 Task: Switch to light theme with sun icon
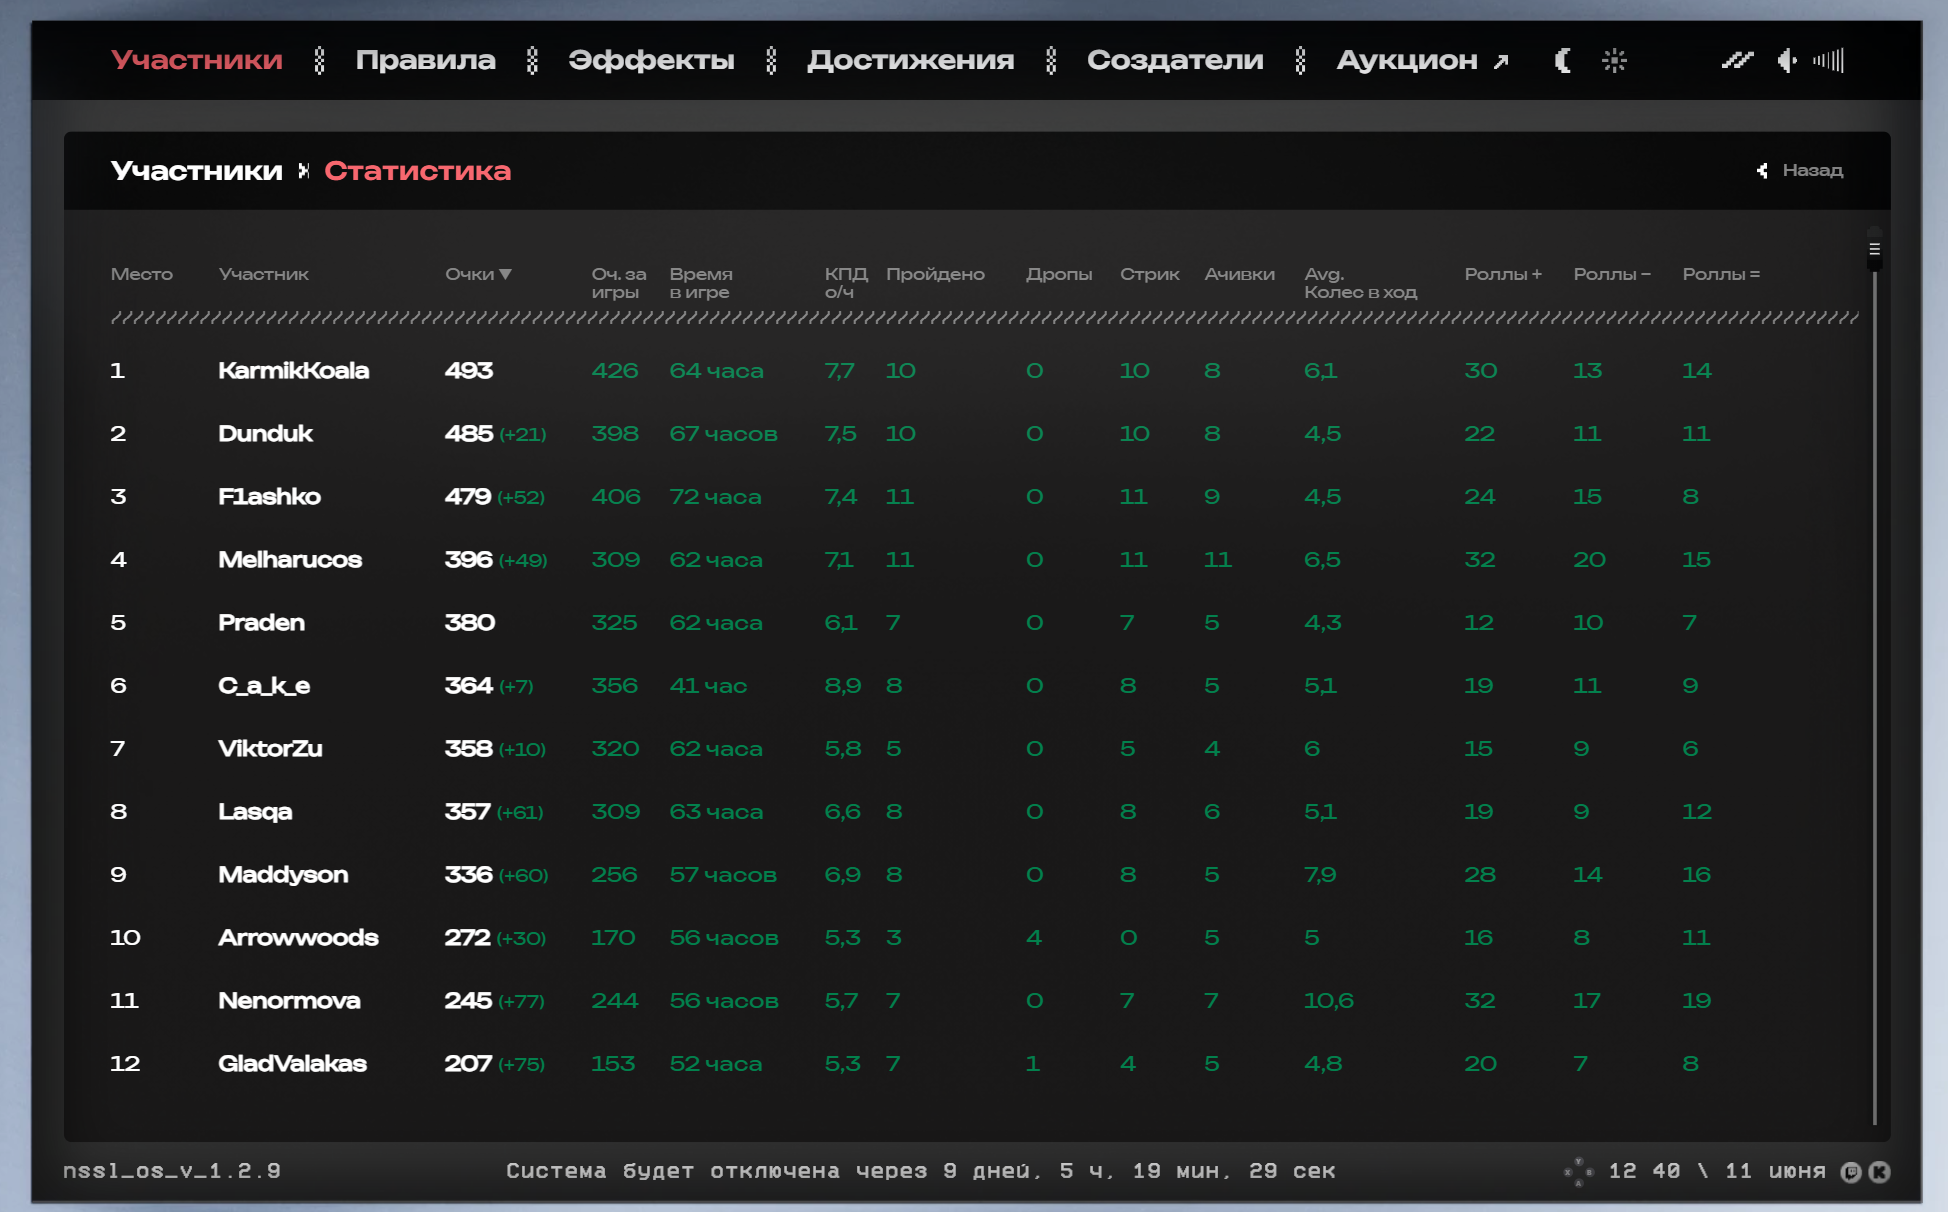(1614, 61)
